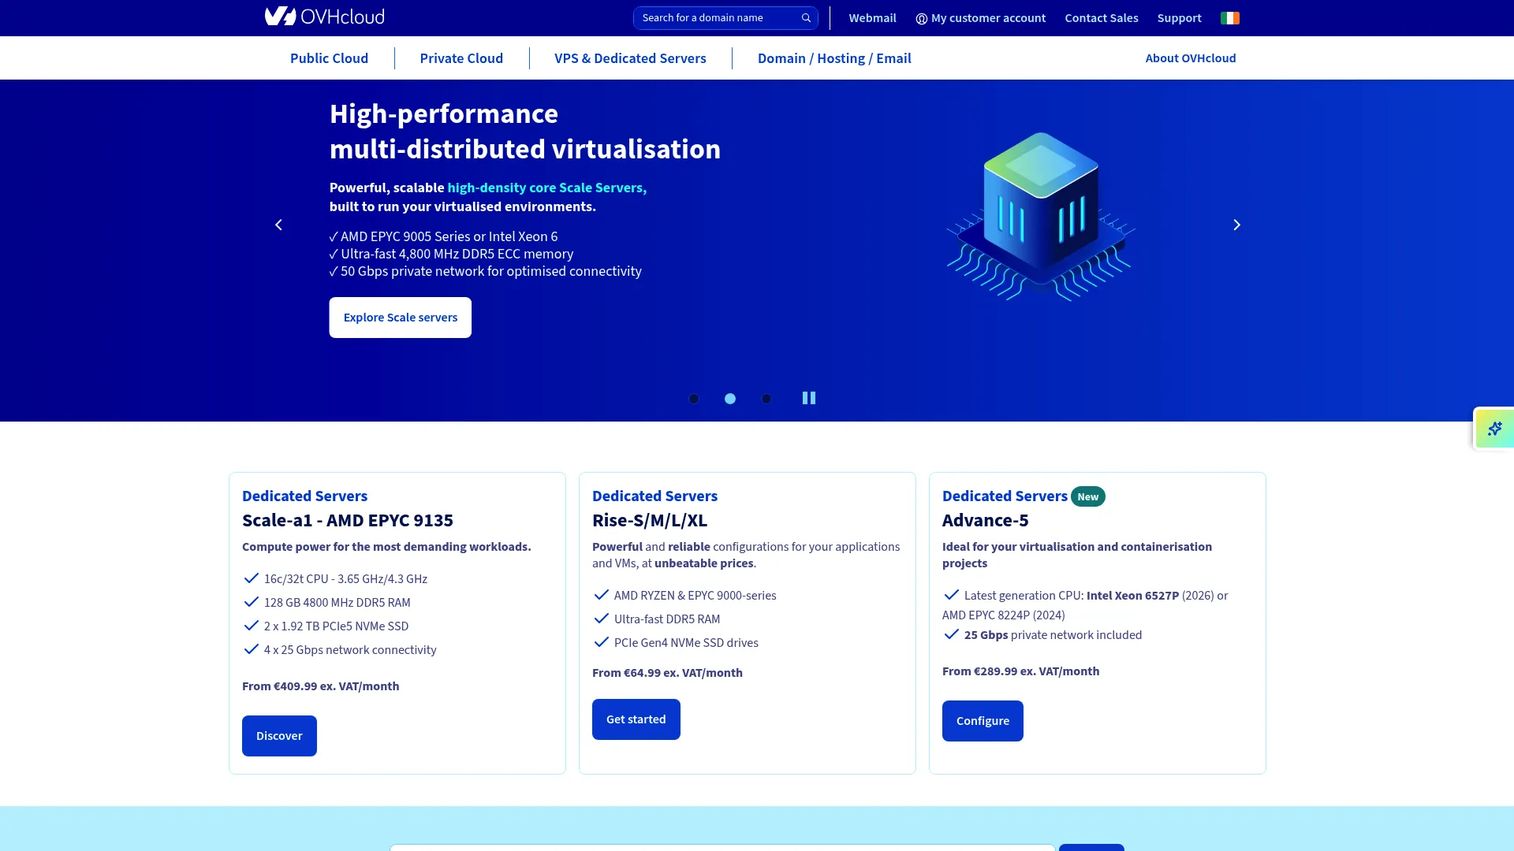Image resolution: width=1514 pixels, height=851 pixels.
Task: Open the floating AI assistant widget
Action: (x=1494, y=429)
